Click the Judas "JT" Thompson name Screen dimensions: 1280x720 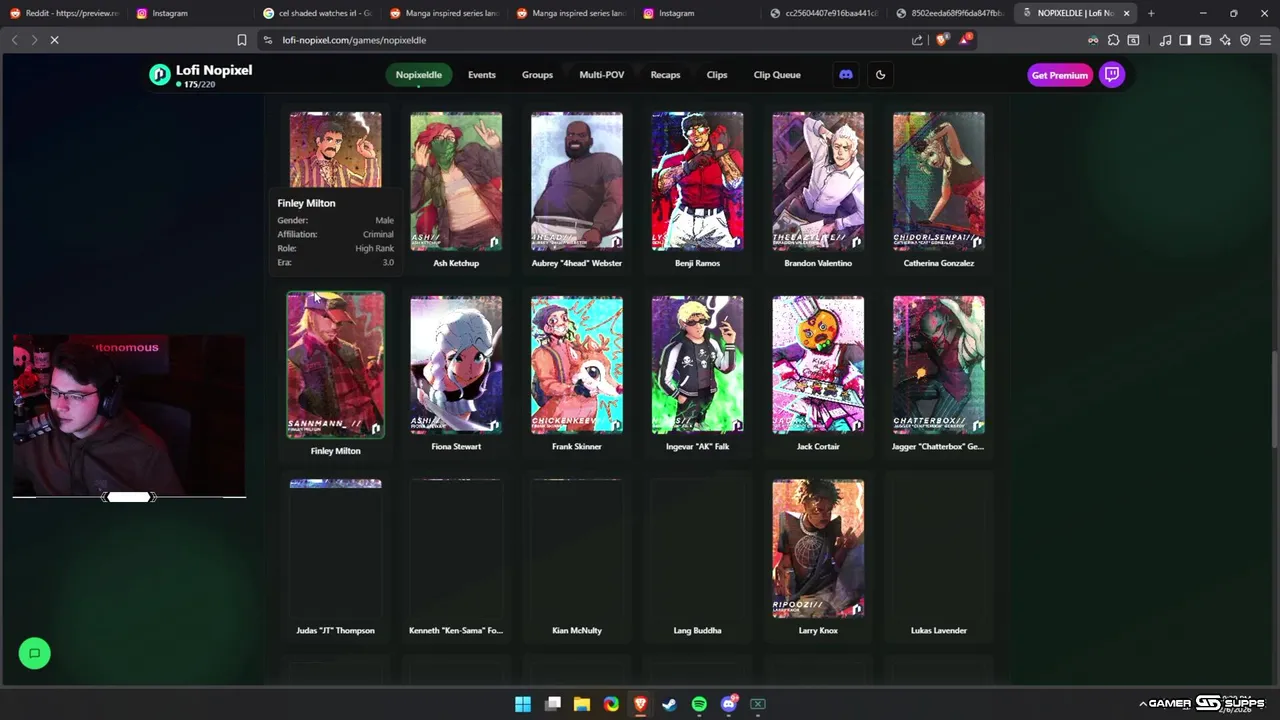pyautogui.click(x=335, y=631)
